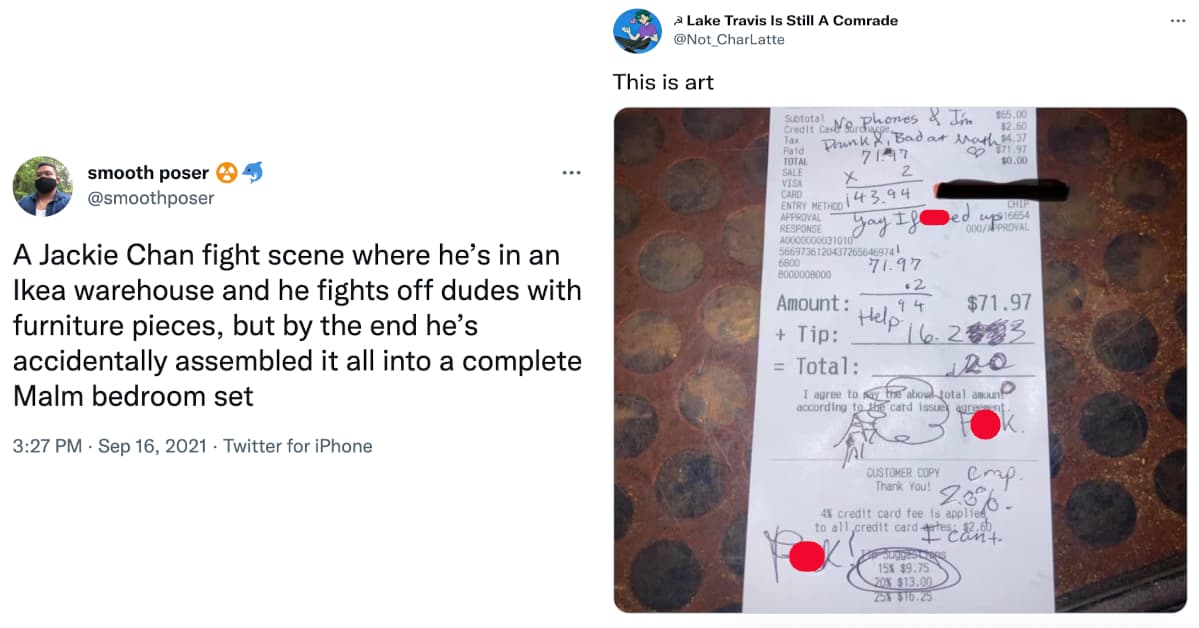Go to the @Not_CharLatte handle
Image resolution: width=1199 pixels, height=628 pixels.
(728, 40)
